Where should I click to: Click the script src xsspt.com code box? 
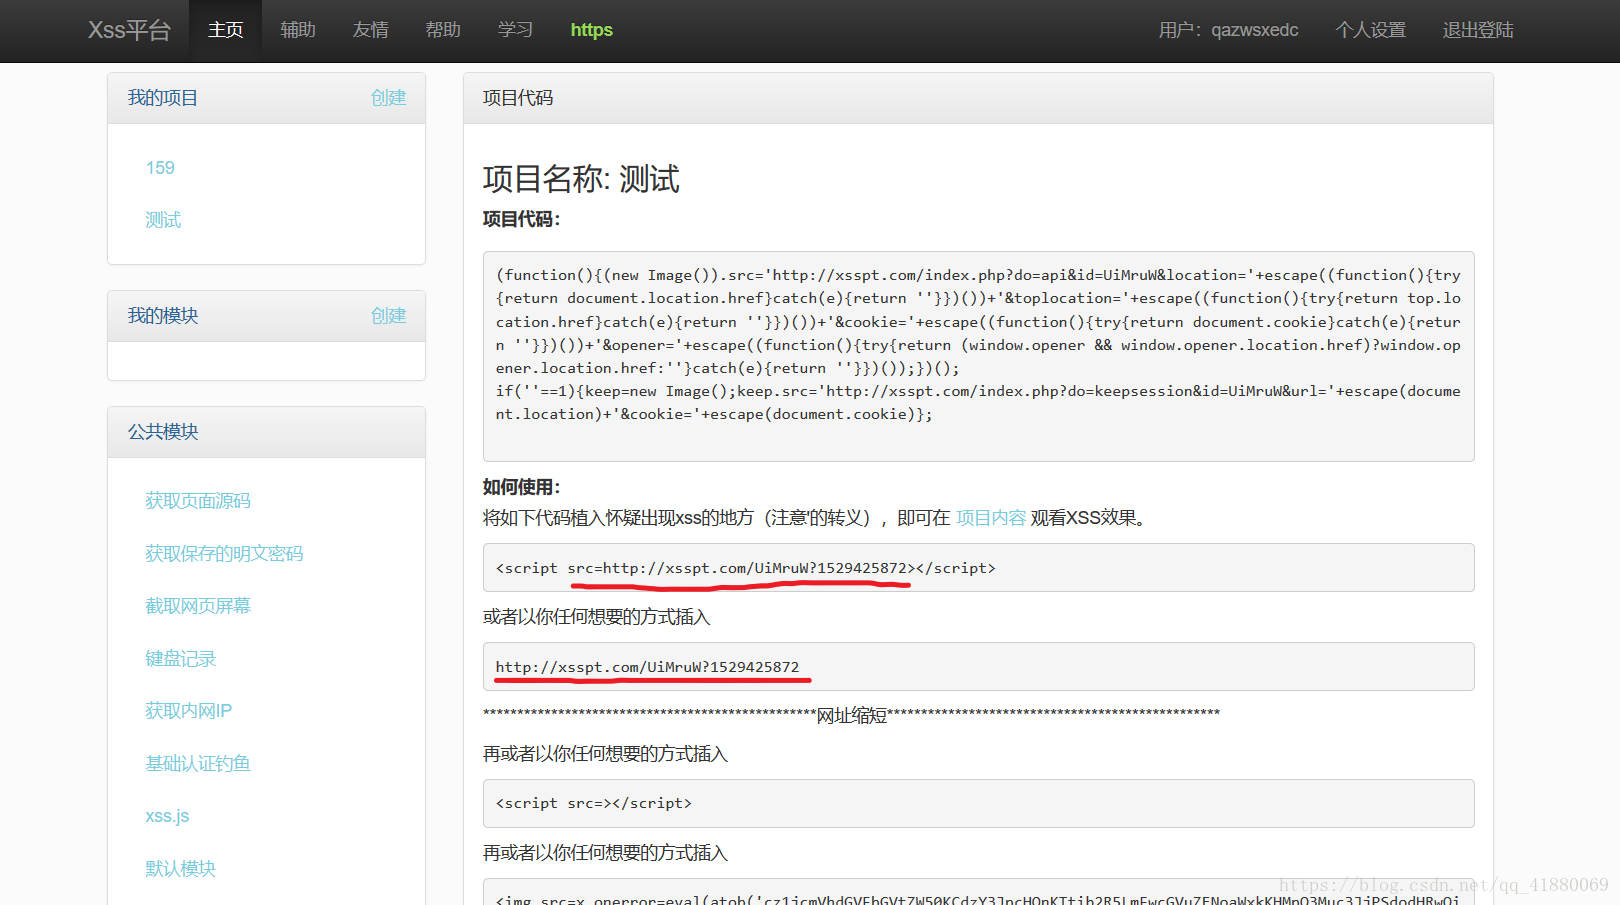click(978, 568)
